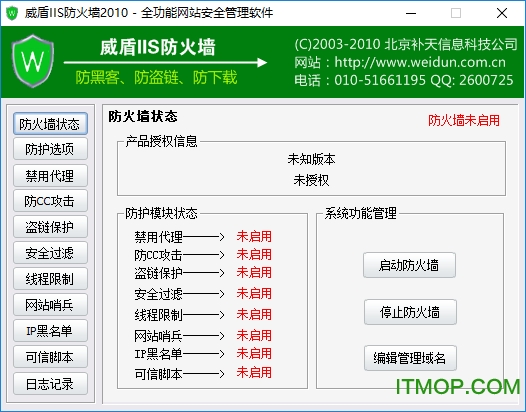Image resolution: width=526 pixels, height=412 pixels.
Task: Click 未启用 status next to 禁用代理
Action: coord(254,236)
